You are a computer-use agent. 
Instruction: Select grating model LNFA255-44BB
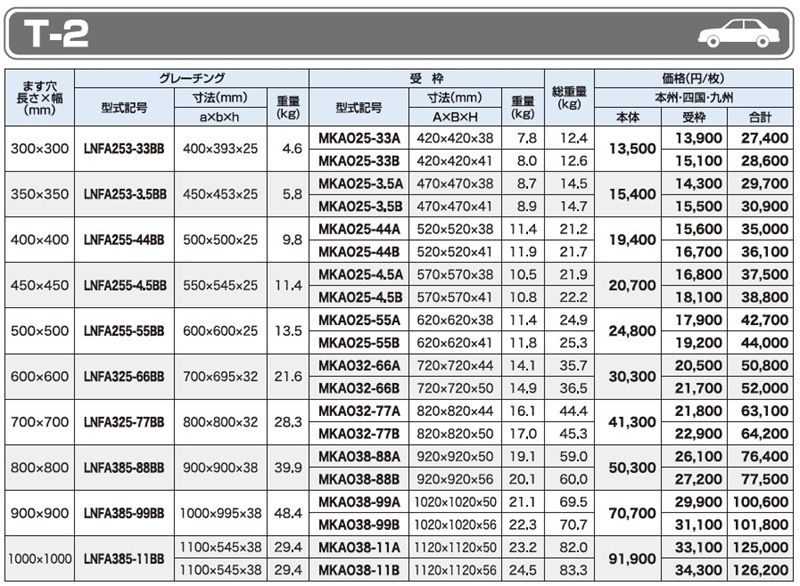(x=124, y=240)
